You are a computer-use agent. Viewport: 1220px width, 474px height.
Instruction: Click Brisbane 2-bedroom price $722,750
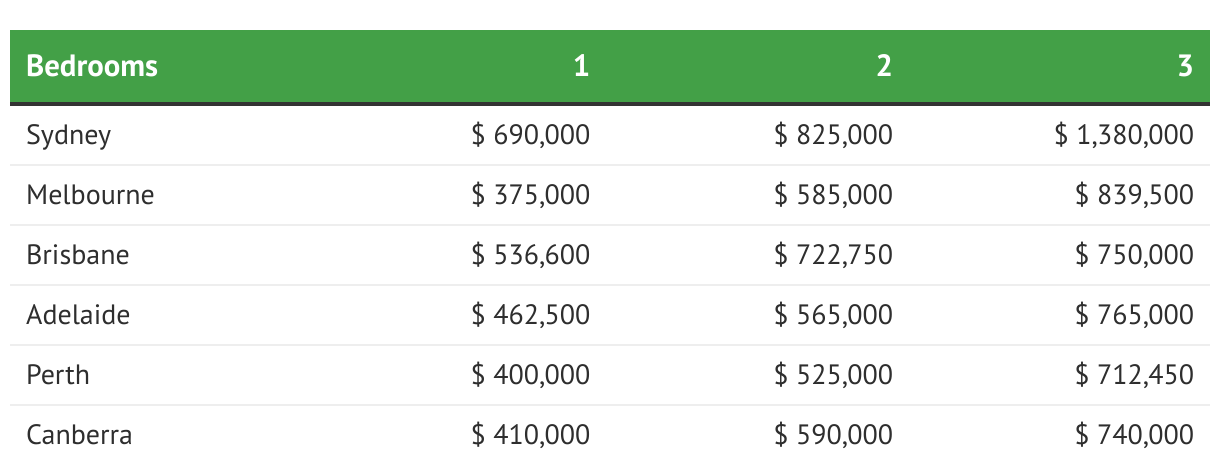point(833,255)
